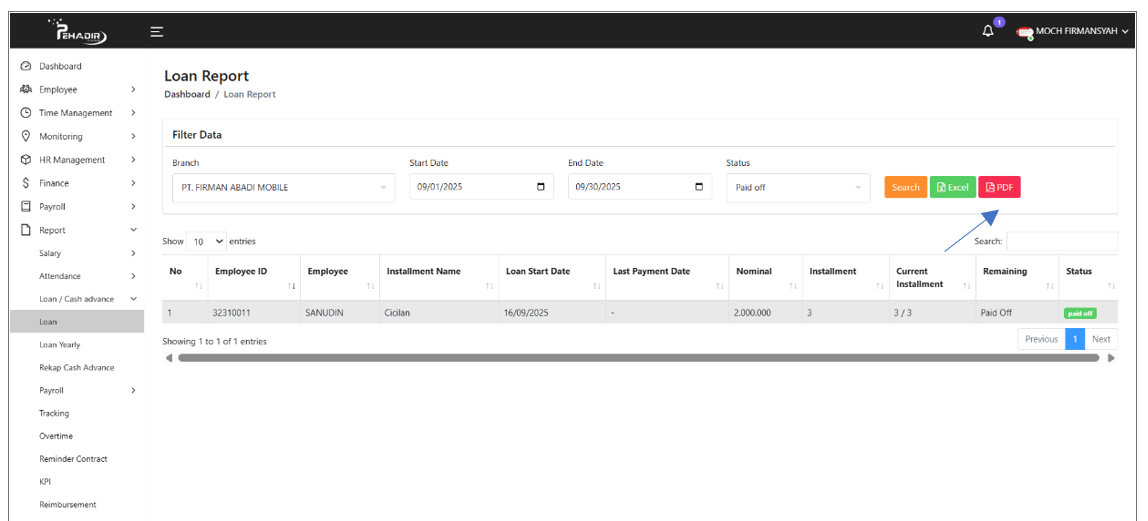Image resolution: width=1148 pixels, height=521 pixels.
Task: Toggle the hamburger sidebar menu icon
Action: [x=157, y=32]
